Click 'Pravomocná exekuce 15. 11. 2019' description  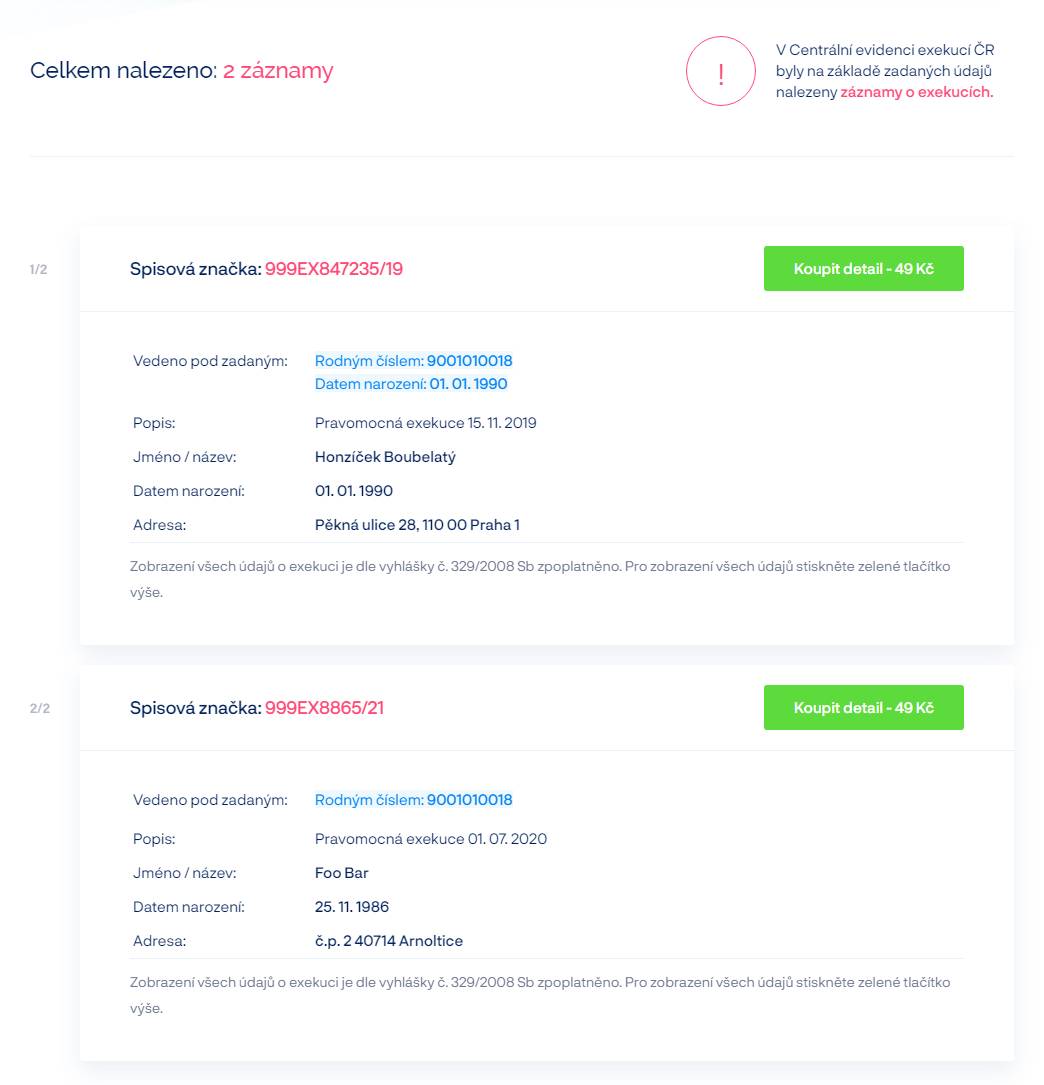click(x=425, y=423)
